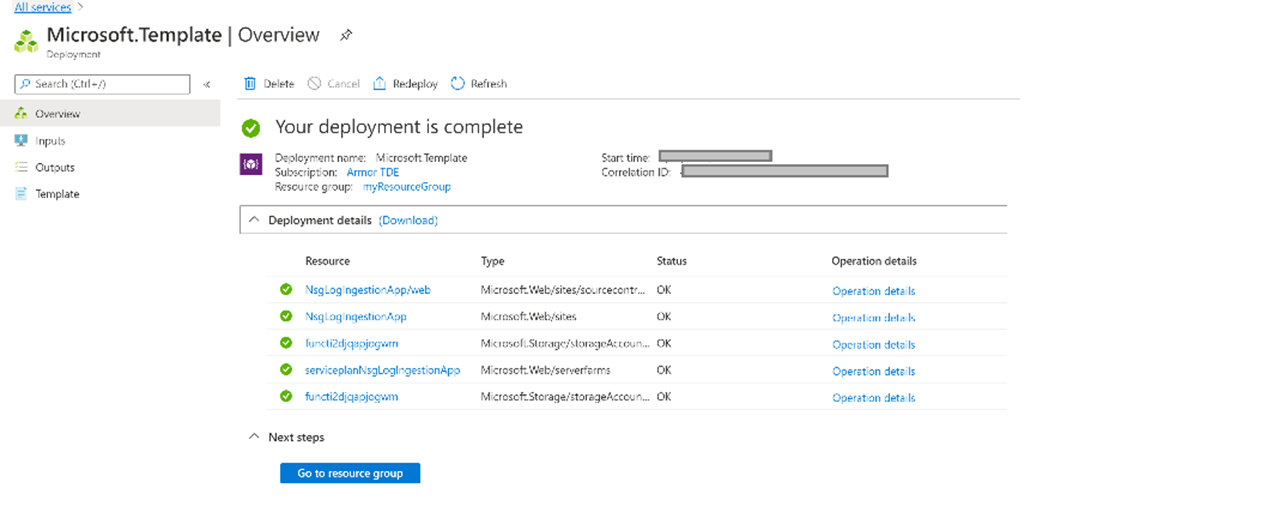
Task: Click the Template document icon in sidebar
Action: (x=21, y=194)
